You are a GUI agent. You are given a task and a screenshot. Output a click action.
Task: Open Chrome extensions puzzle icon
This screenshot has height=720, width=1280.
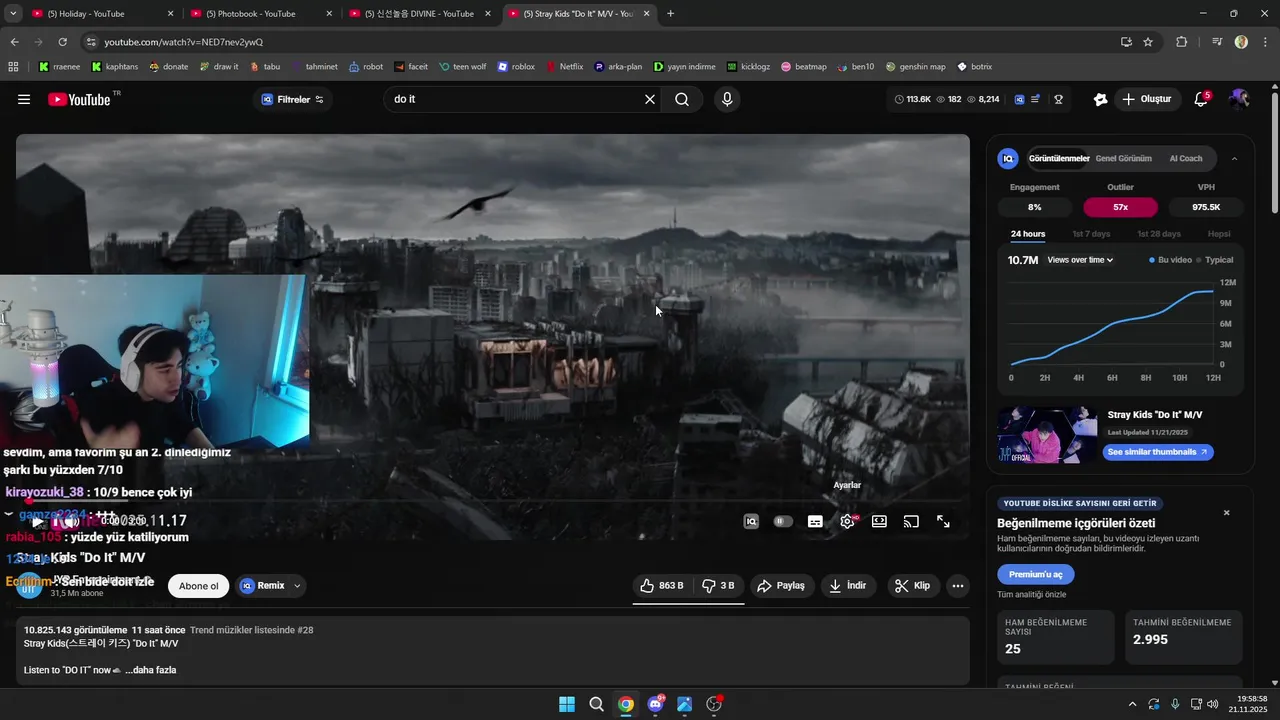coord(1182,42)
